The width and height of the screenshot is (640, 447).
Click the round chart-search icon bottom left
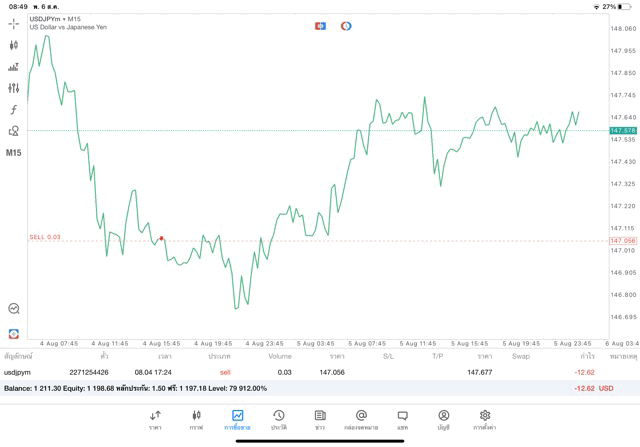click(x=14, y=309)
